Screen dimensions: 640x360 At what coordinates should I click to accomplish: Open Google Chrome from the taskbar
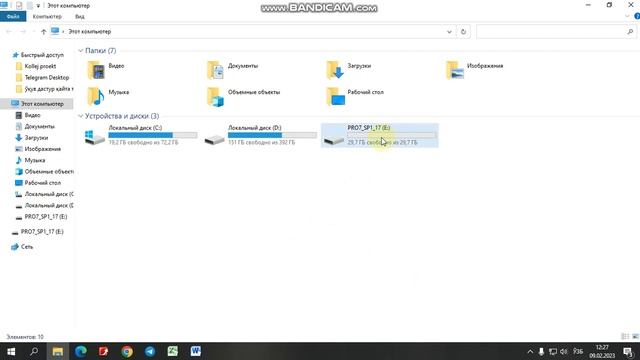click(x=127, y=351)
